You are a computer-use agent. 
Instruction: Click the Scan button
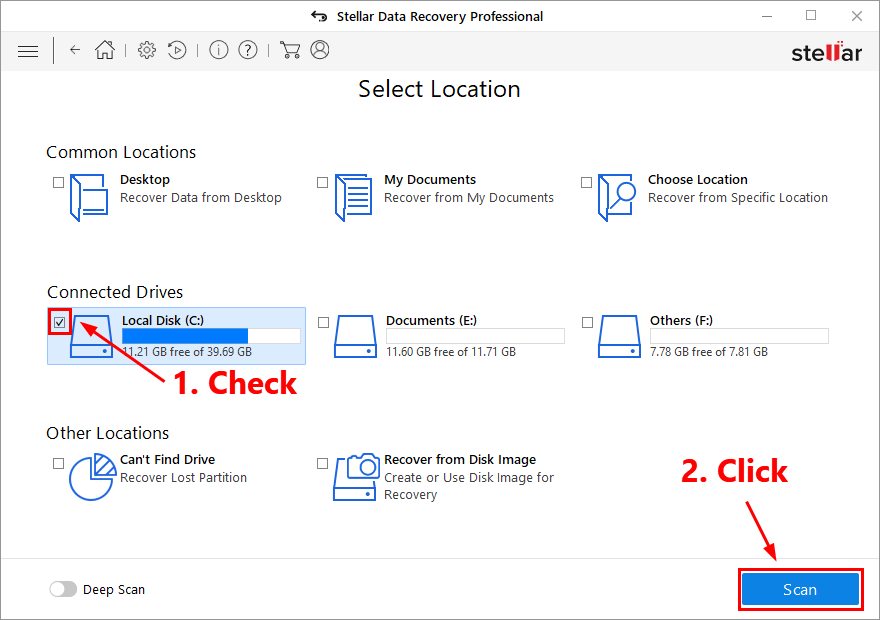click(x=800, y=590)
